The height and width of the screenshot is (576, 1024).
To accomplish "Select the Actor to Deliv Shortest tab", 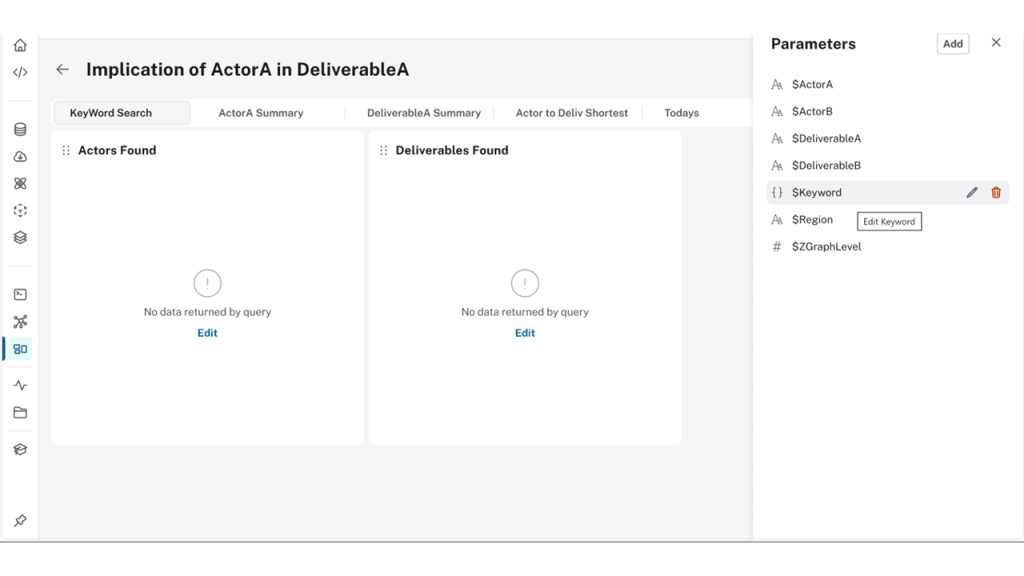I will pos(572,113).
